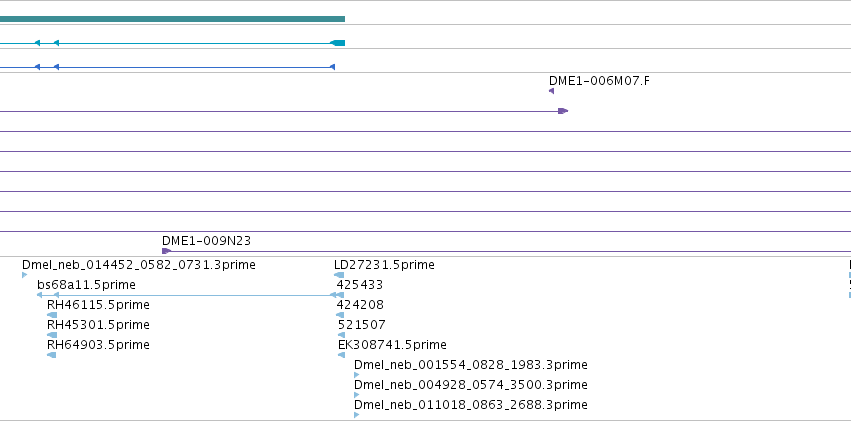The width and height of the screenshot is (851, 421).
Task: Click the RH45301.5prime EST glyph
Action: click(52, 335)
